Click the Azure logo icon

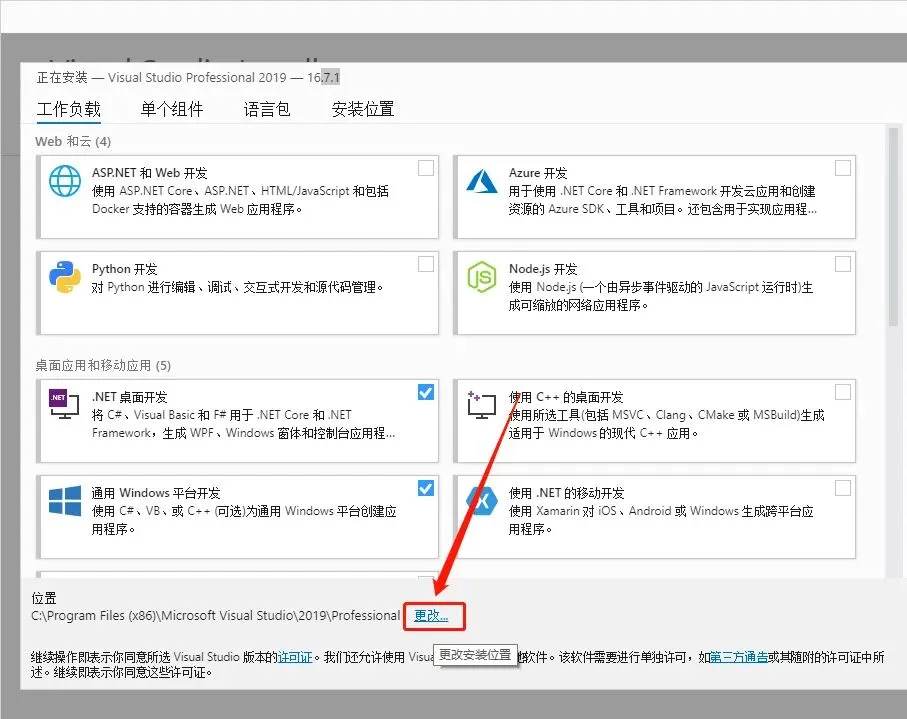pos(482,181)
